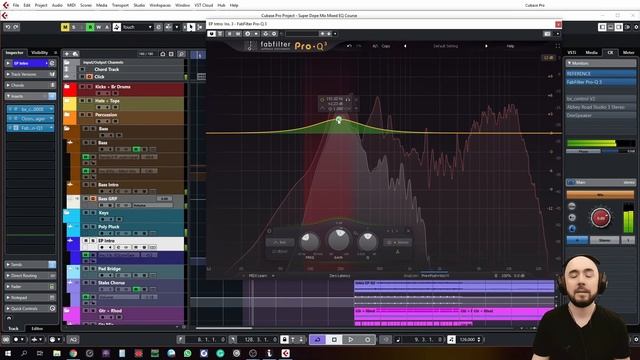Click the green EQ band node

coord(339,119)
